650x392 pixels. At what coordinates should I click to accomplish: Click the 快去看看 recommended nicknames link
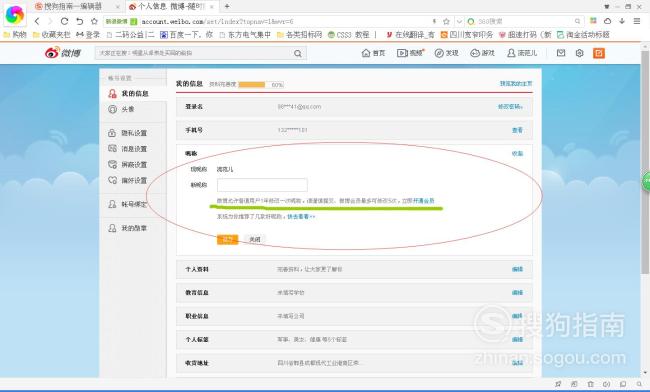click(x=301, y=217)
